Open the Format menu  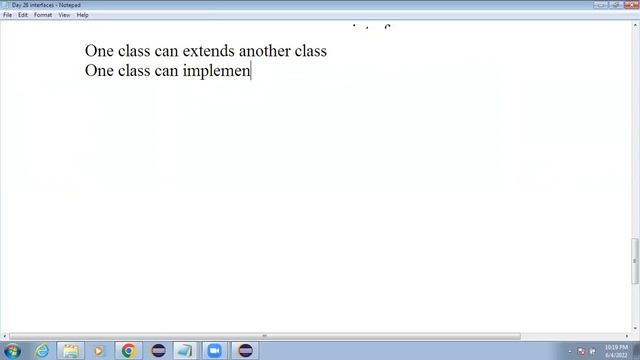point(43,15)
